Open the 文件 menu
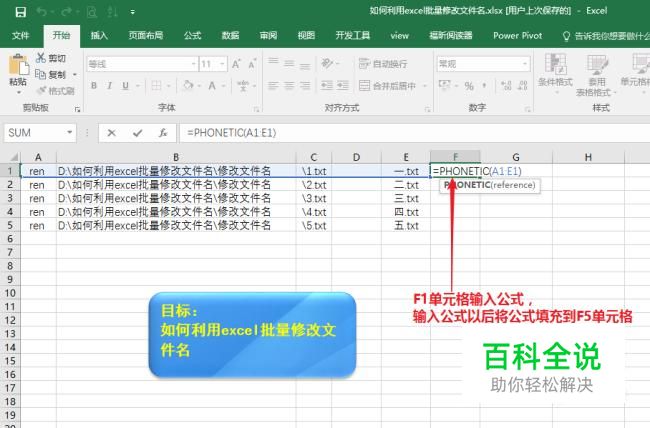Image resolution: width=650 pixels, height=428 pixels. pyautogui.click(x=20, y=36)
